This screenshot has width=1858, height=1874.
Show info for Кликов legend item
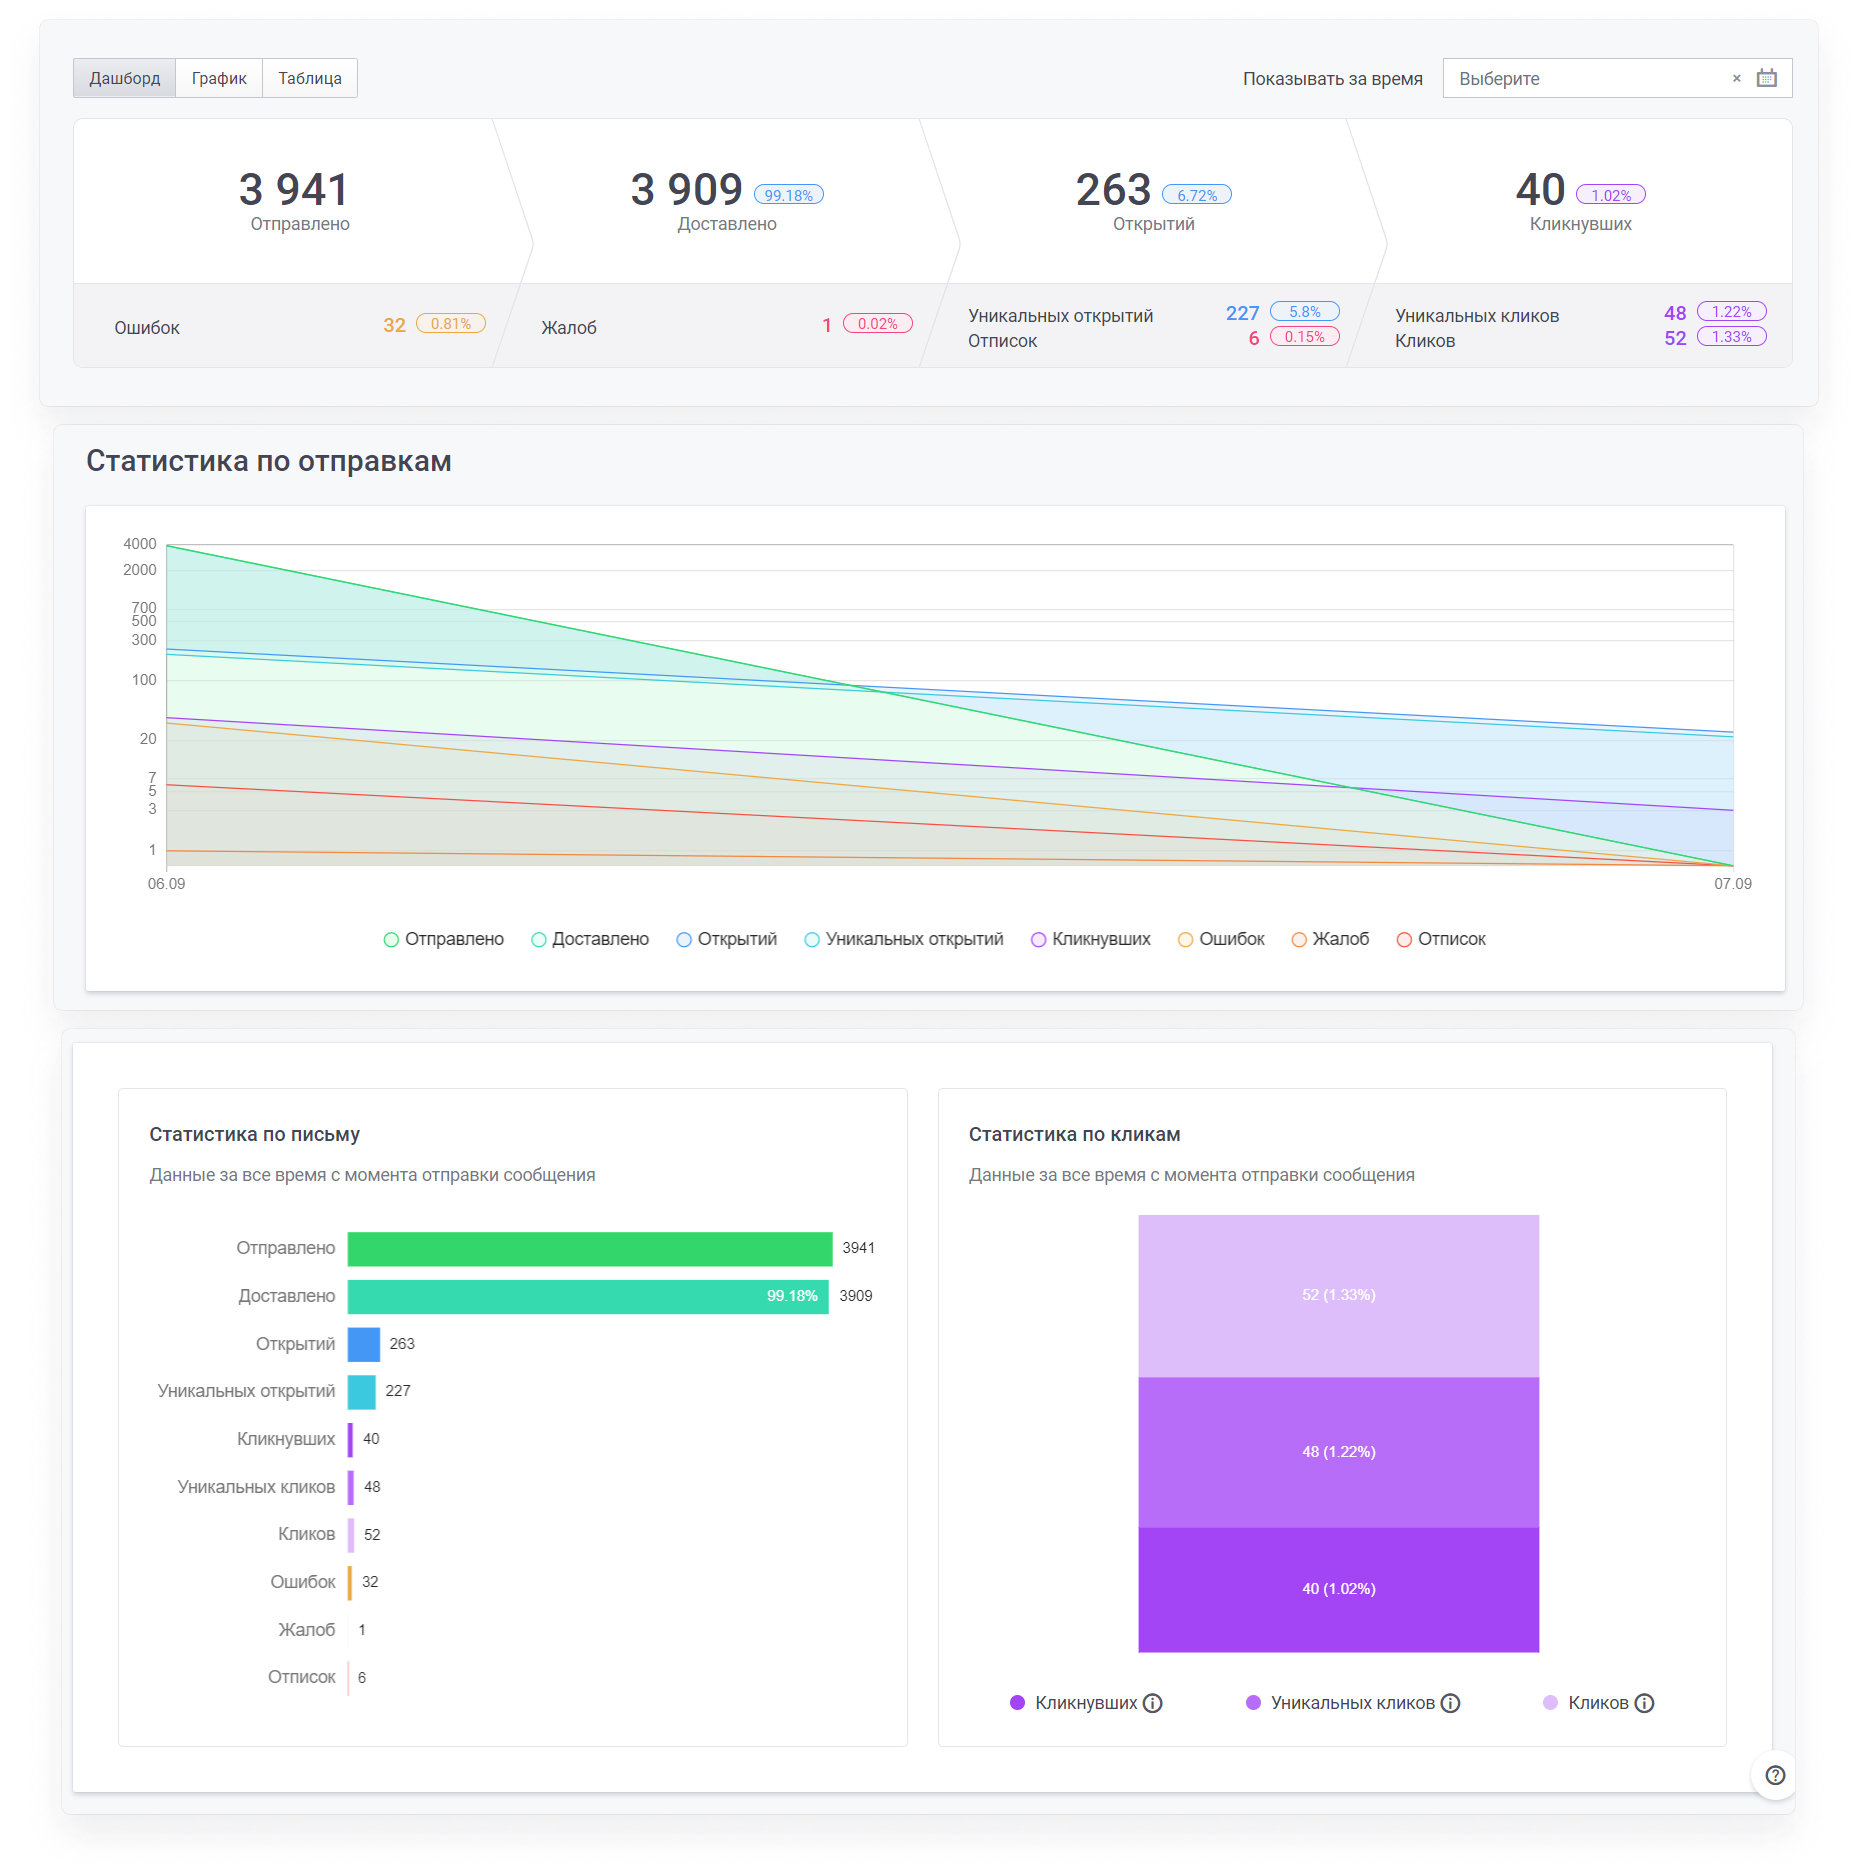pos(1644,1703)
